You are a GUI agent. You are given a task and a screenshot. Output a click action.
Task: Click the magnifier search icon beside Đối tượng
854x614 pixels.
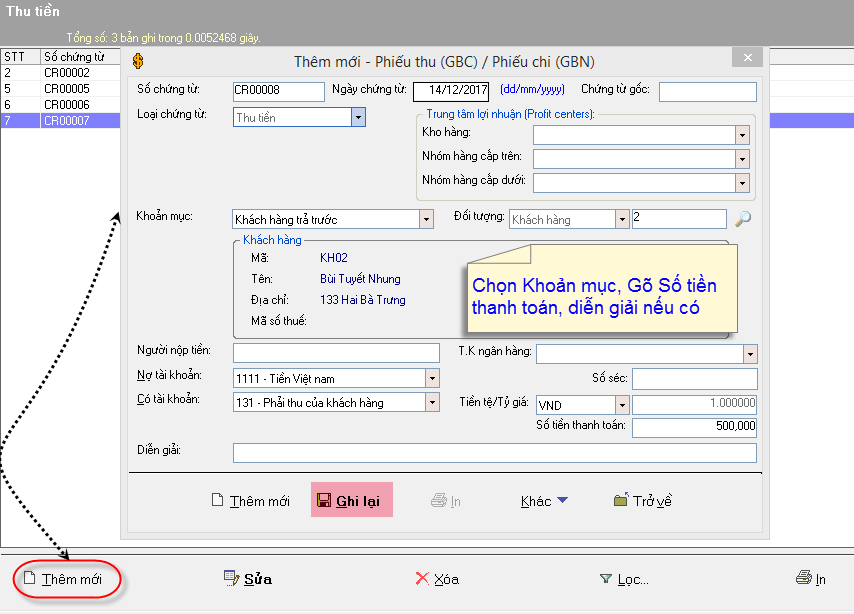[x=742, y=219]
